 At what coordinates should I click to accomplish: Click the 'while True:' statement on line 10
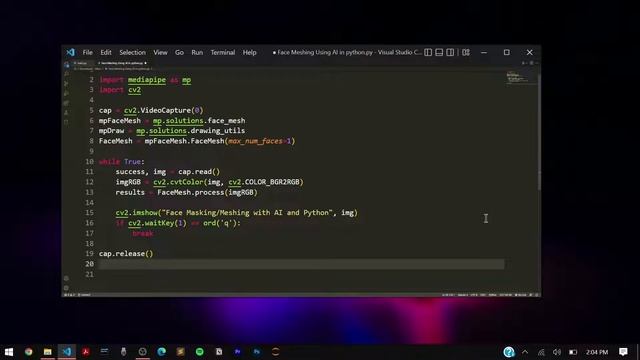122,162
